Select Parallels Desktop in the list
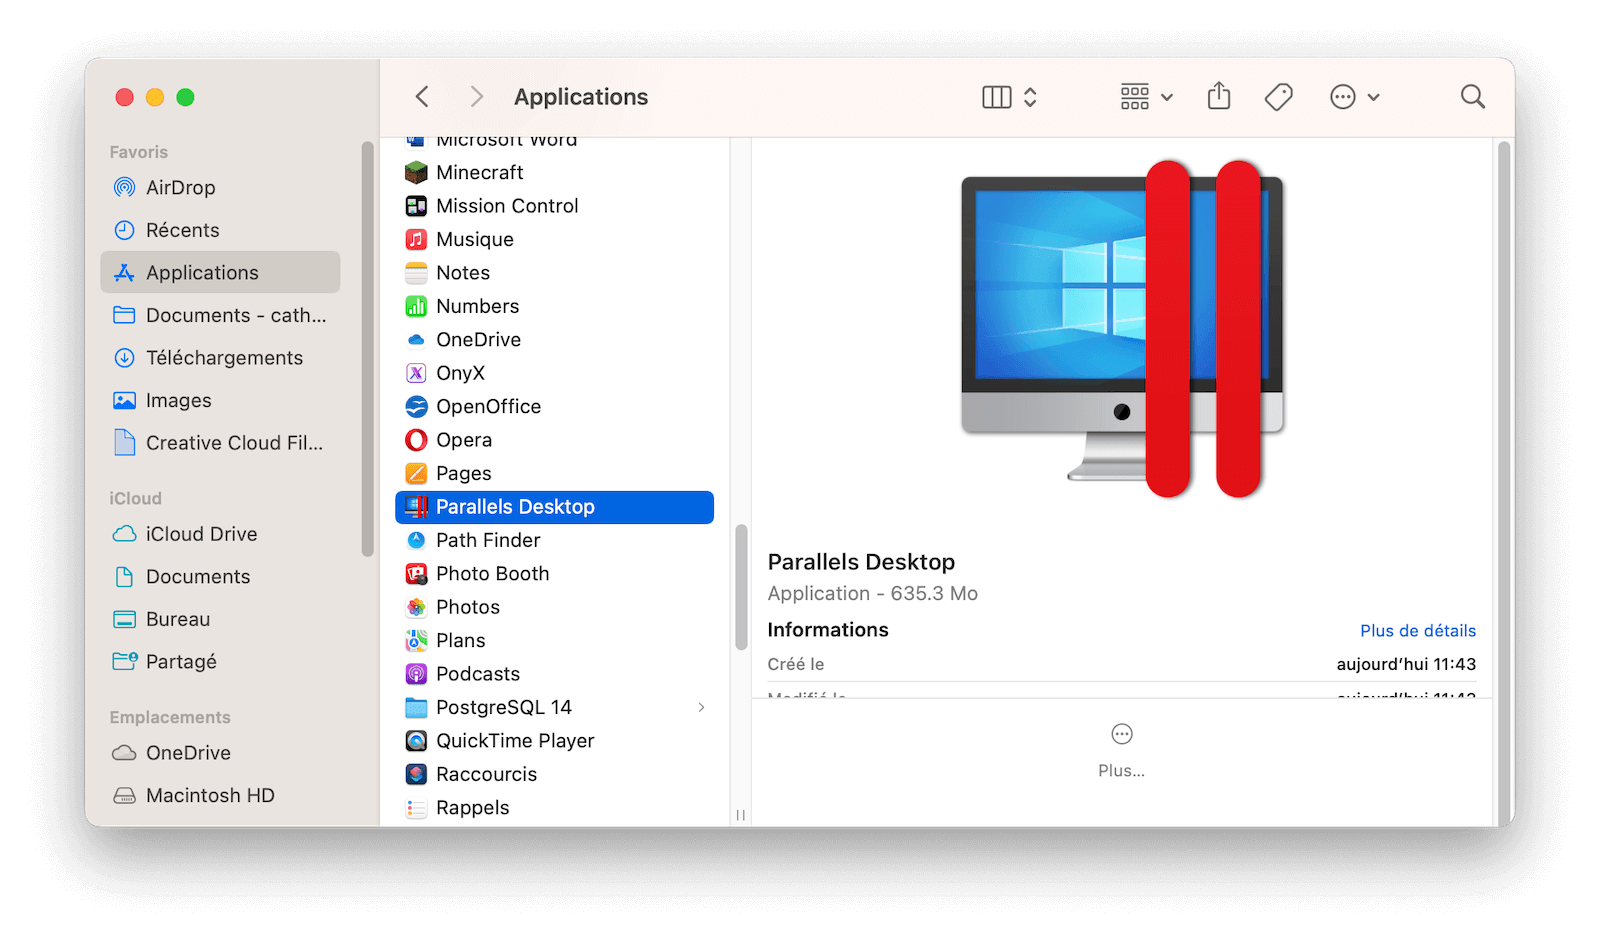 pos(555,507)
